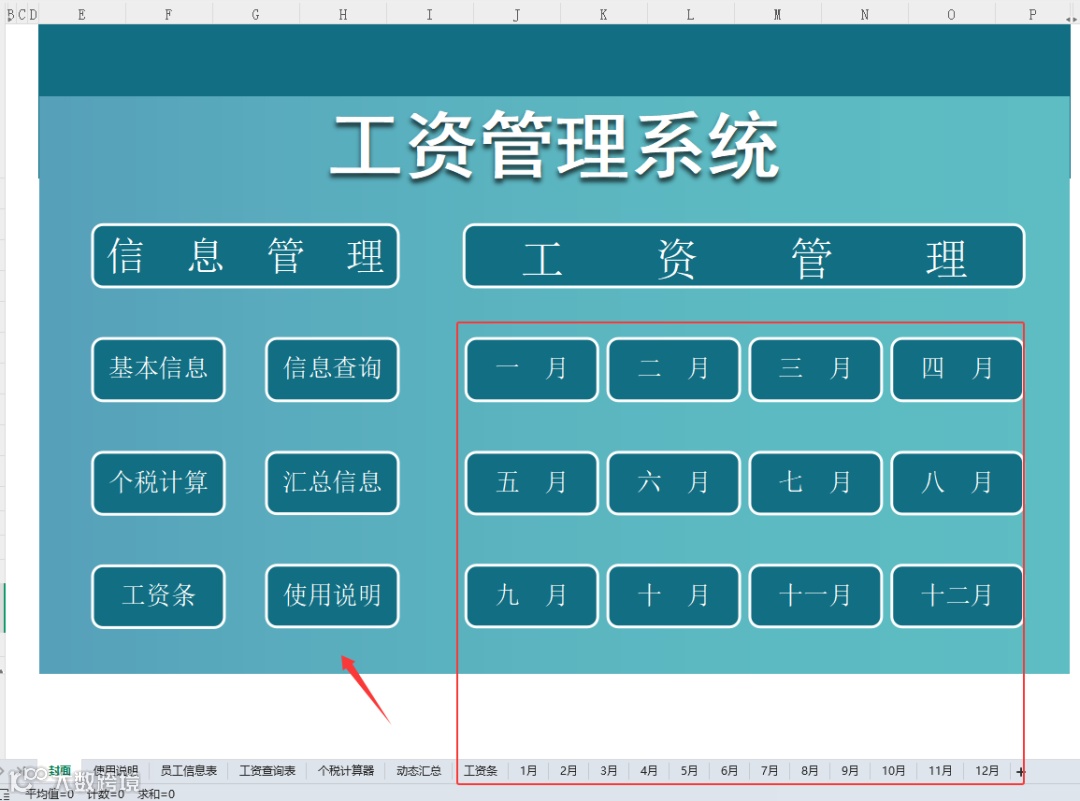Open the 三月 salary button
Screen dimensions: 1080x801
[x=816, y=369]
